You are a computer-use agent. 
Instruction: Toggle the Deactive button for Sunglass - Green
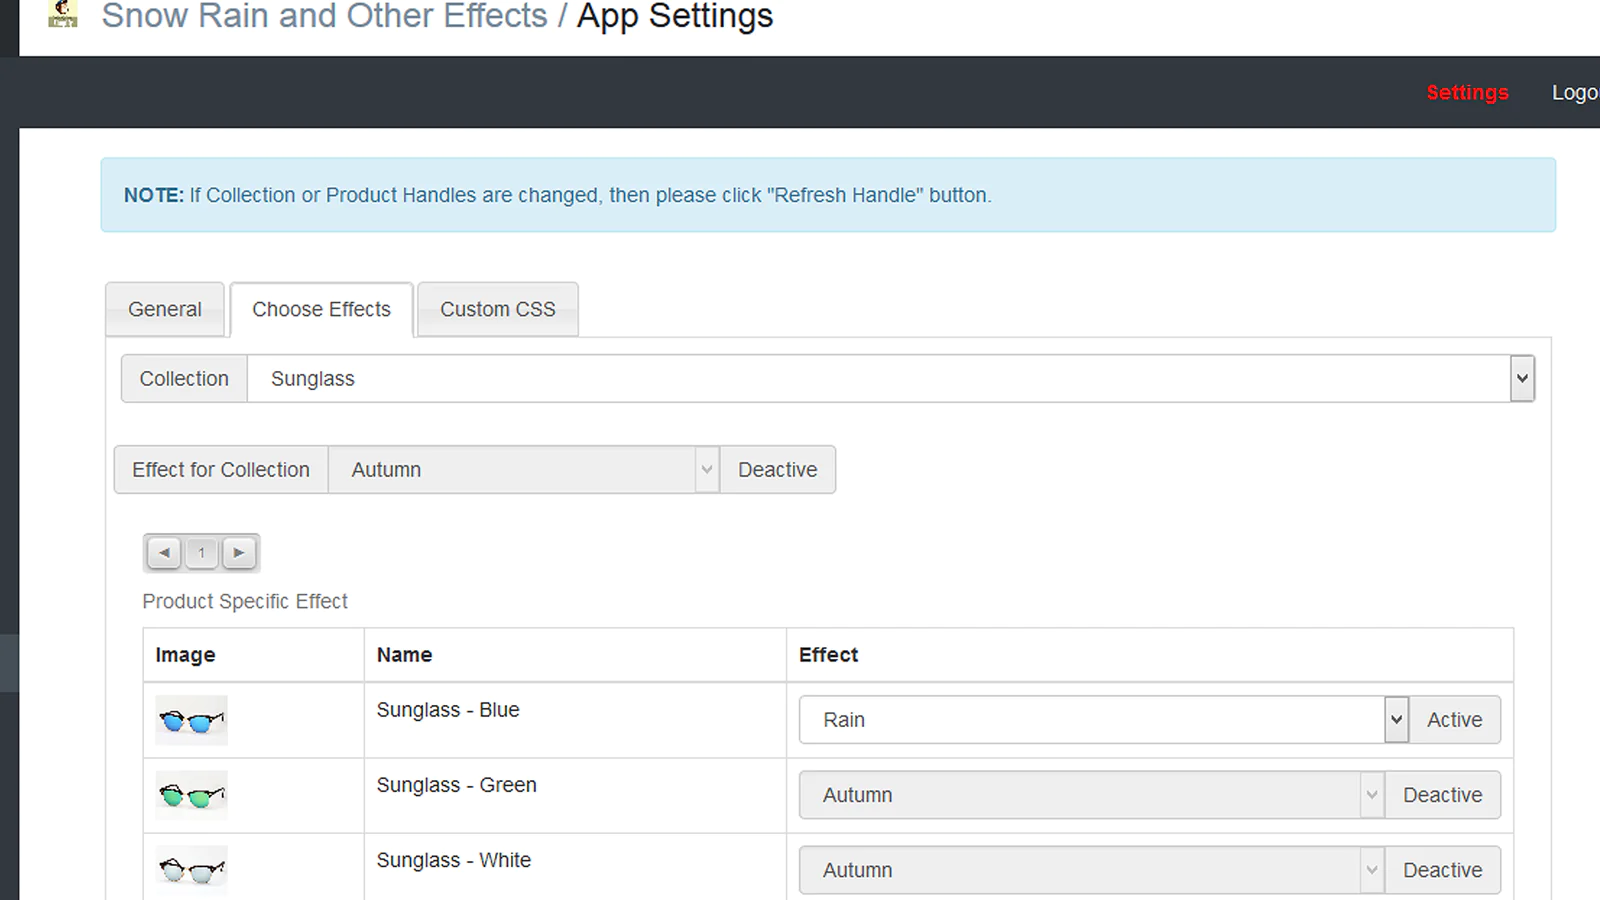[x=1442, y=795]
